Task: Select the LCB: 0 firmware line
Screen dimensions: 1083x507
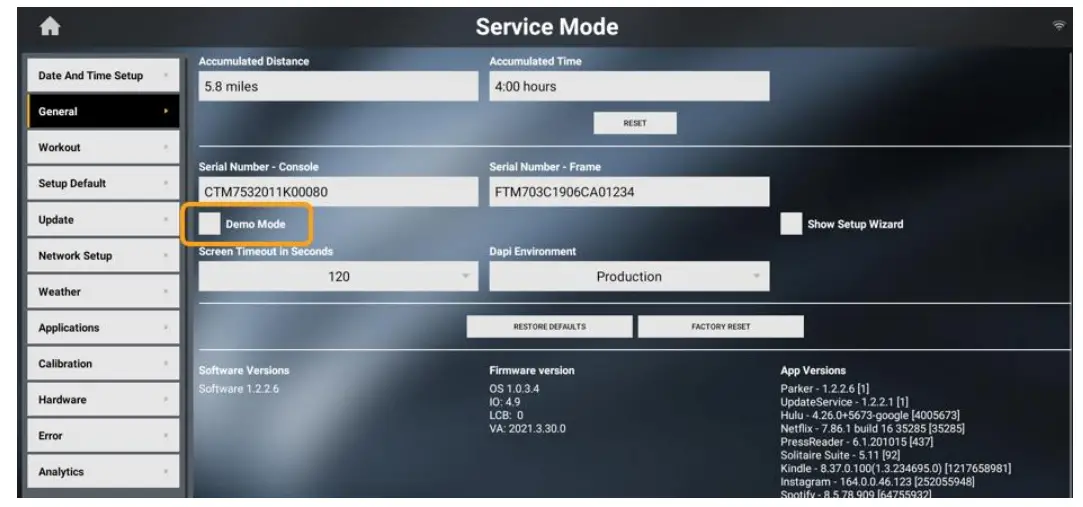Action: [506, 416]
